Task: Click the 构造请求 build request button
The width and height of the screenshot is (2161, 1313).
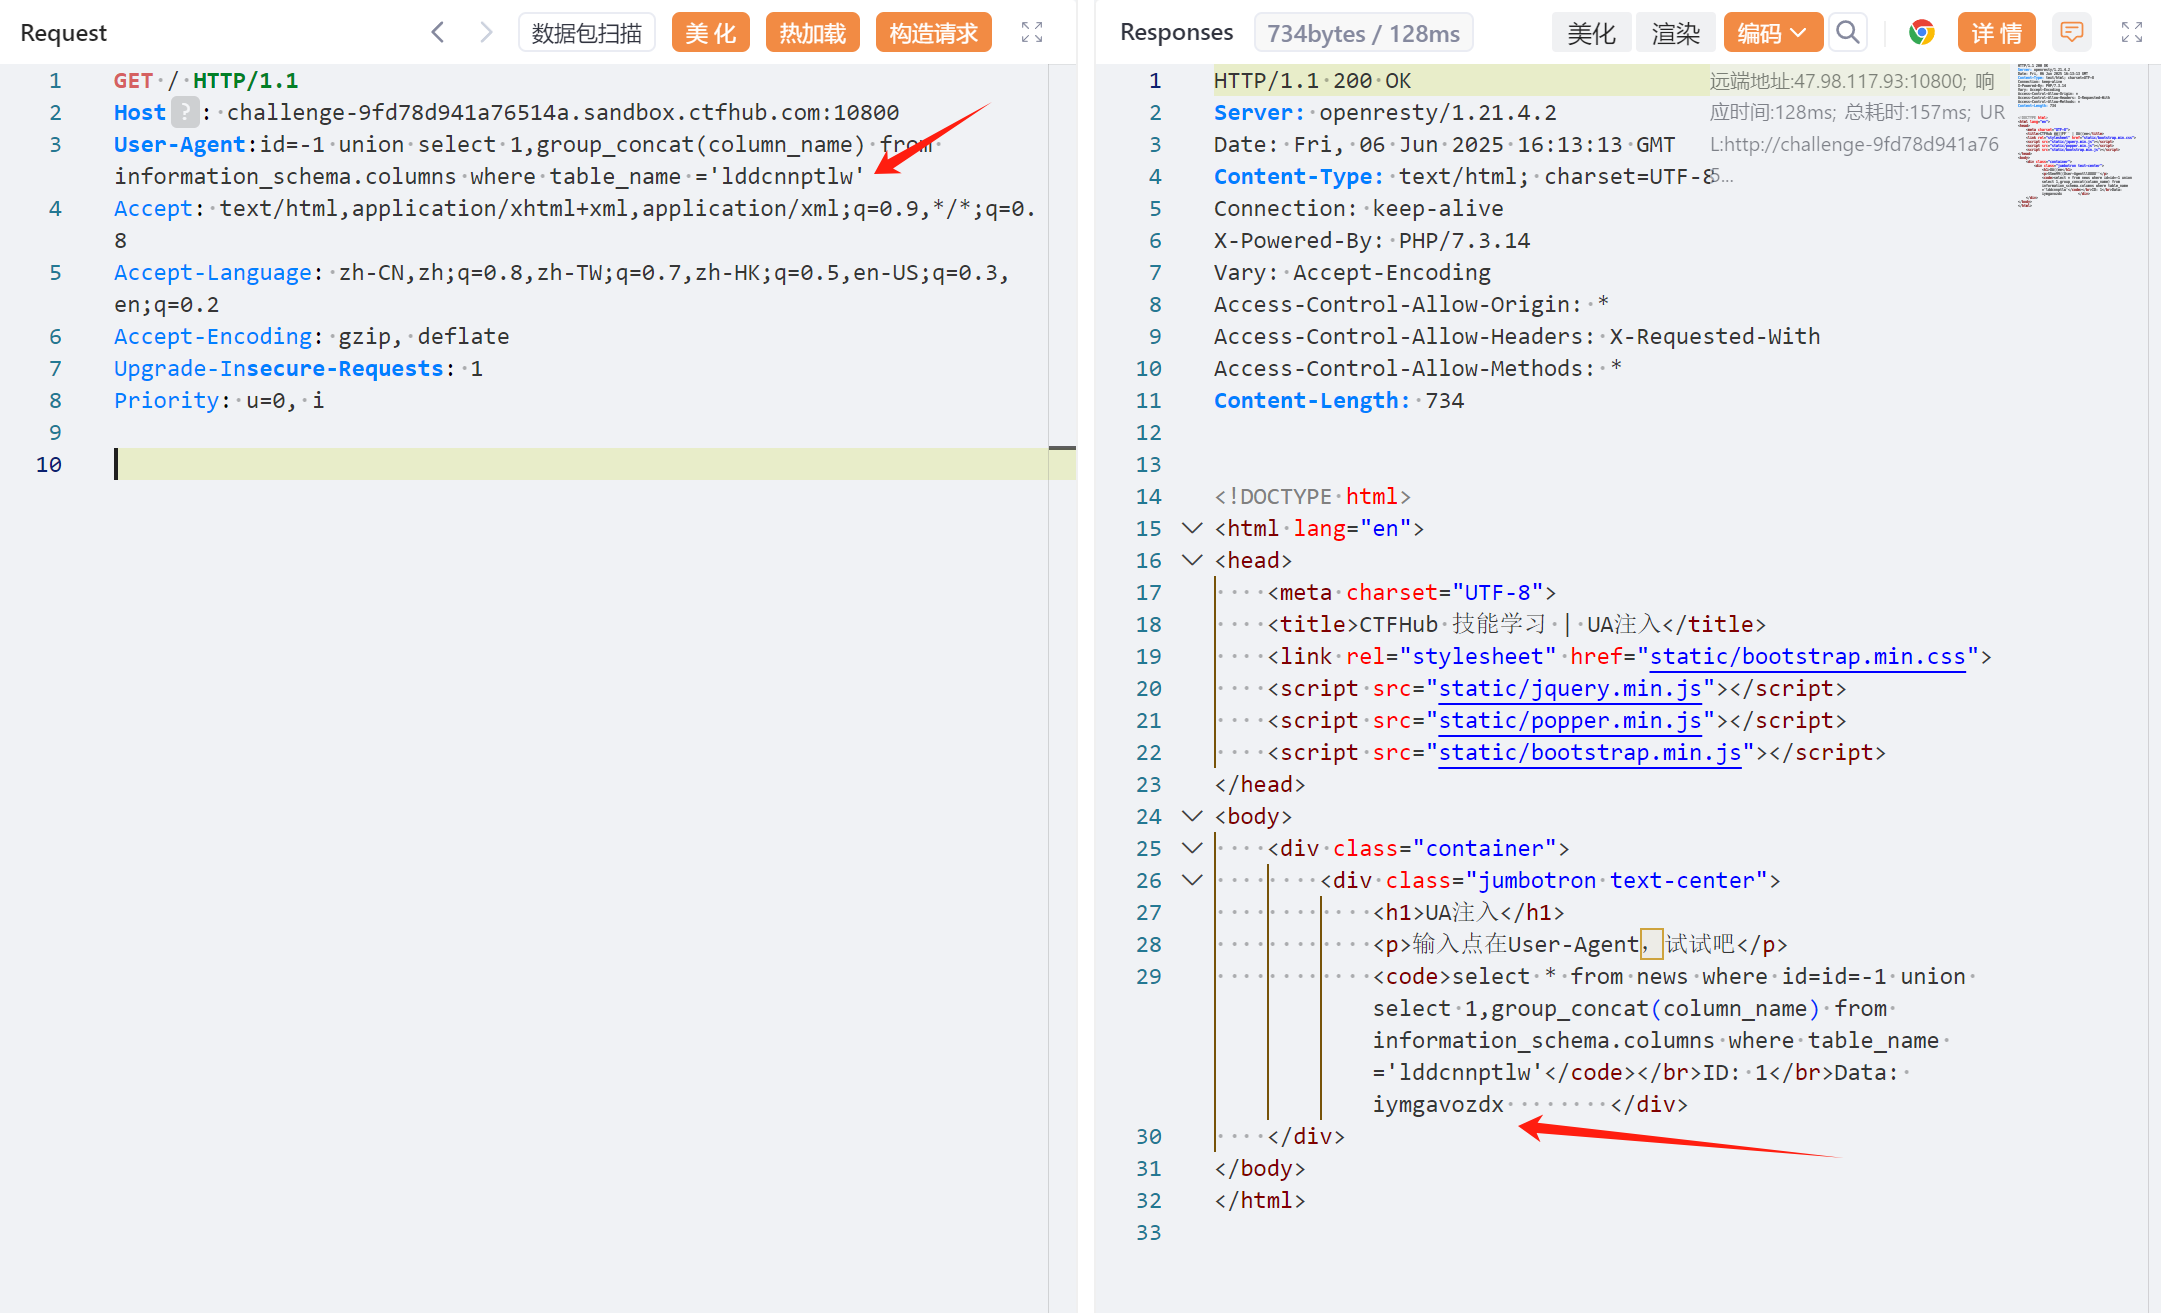Action: (x=933, y=32)
